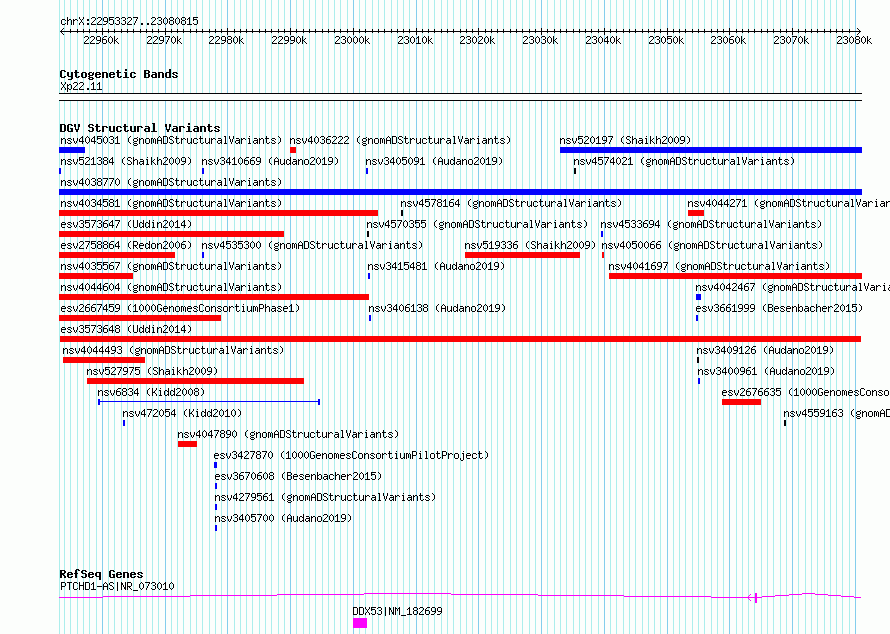Image resolution: width=890 pixels, height=634 pixels.
Task: Select nsv4050066 variant label
Action: click(712, 245)
